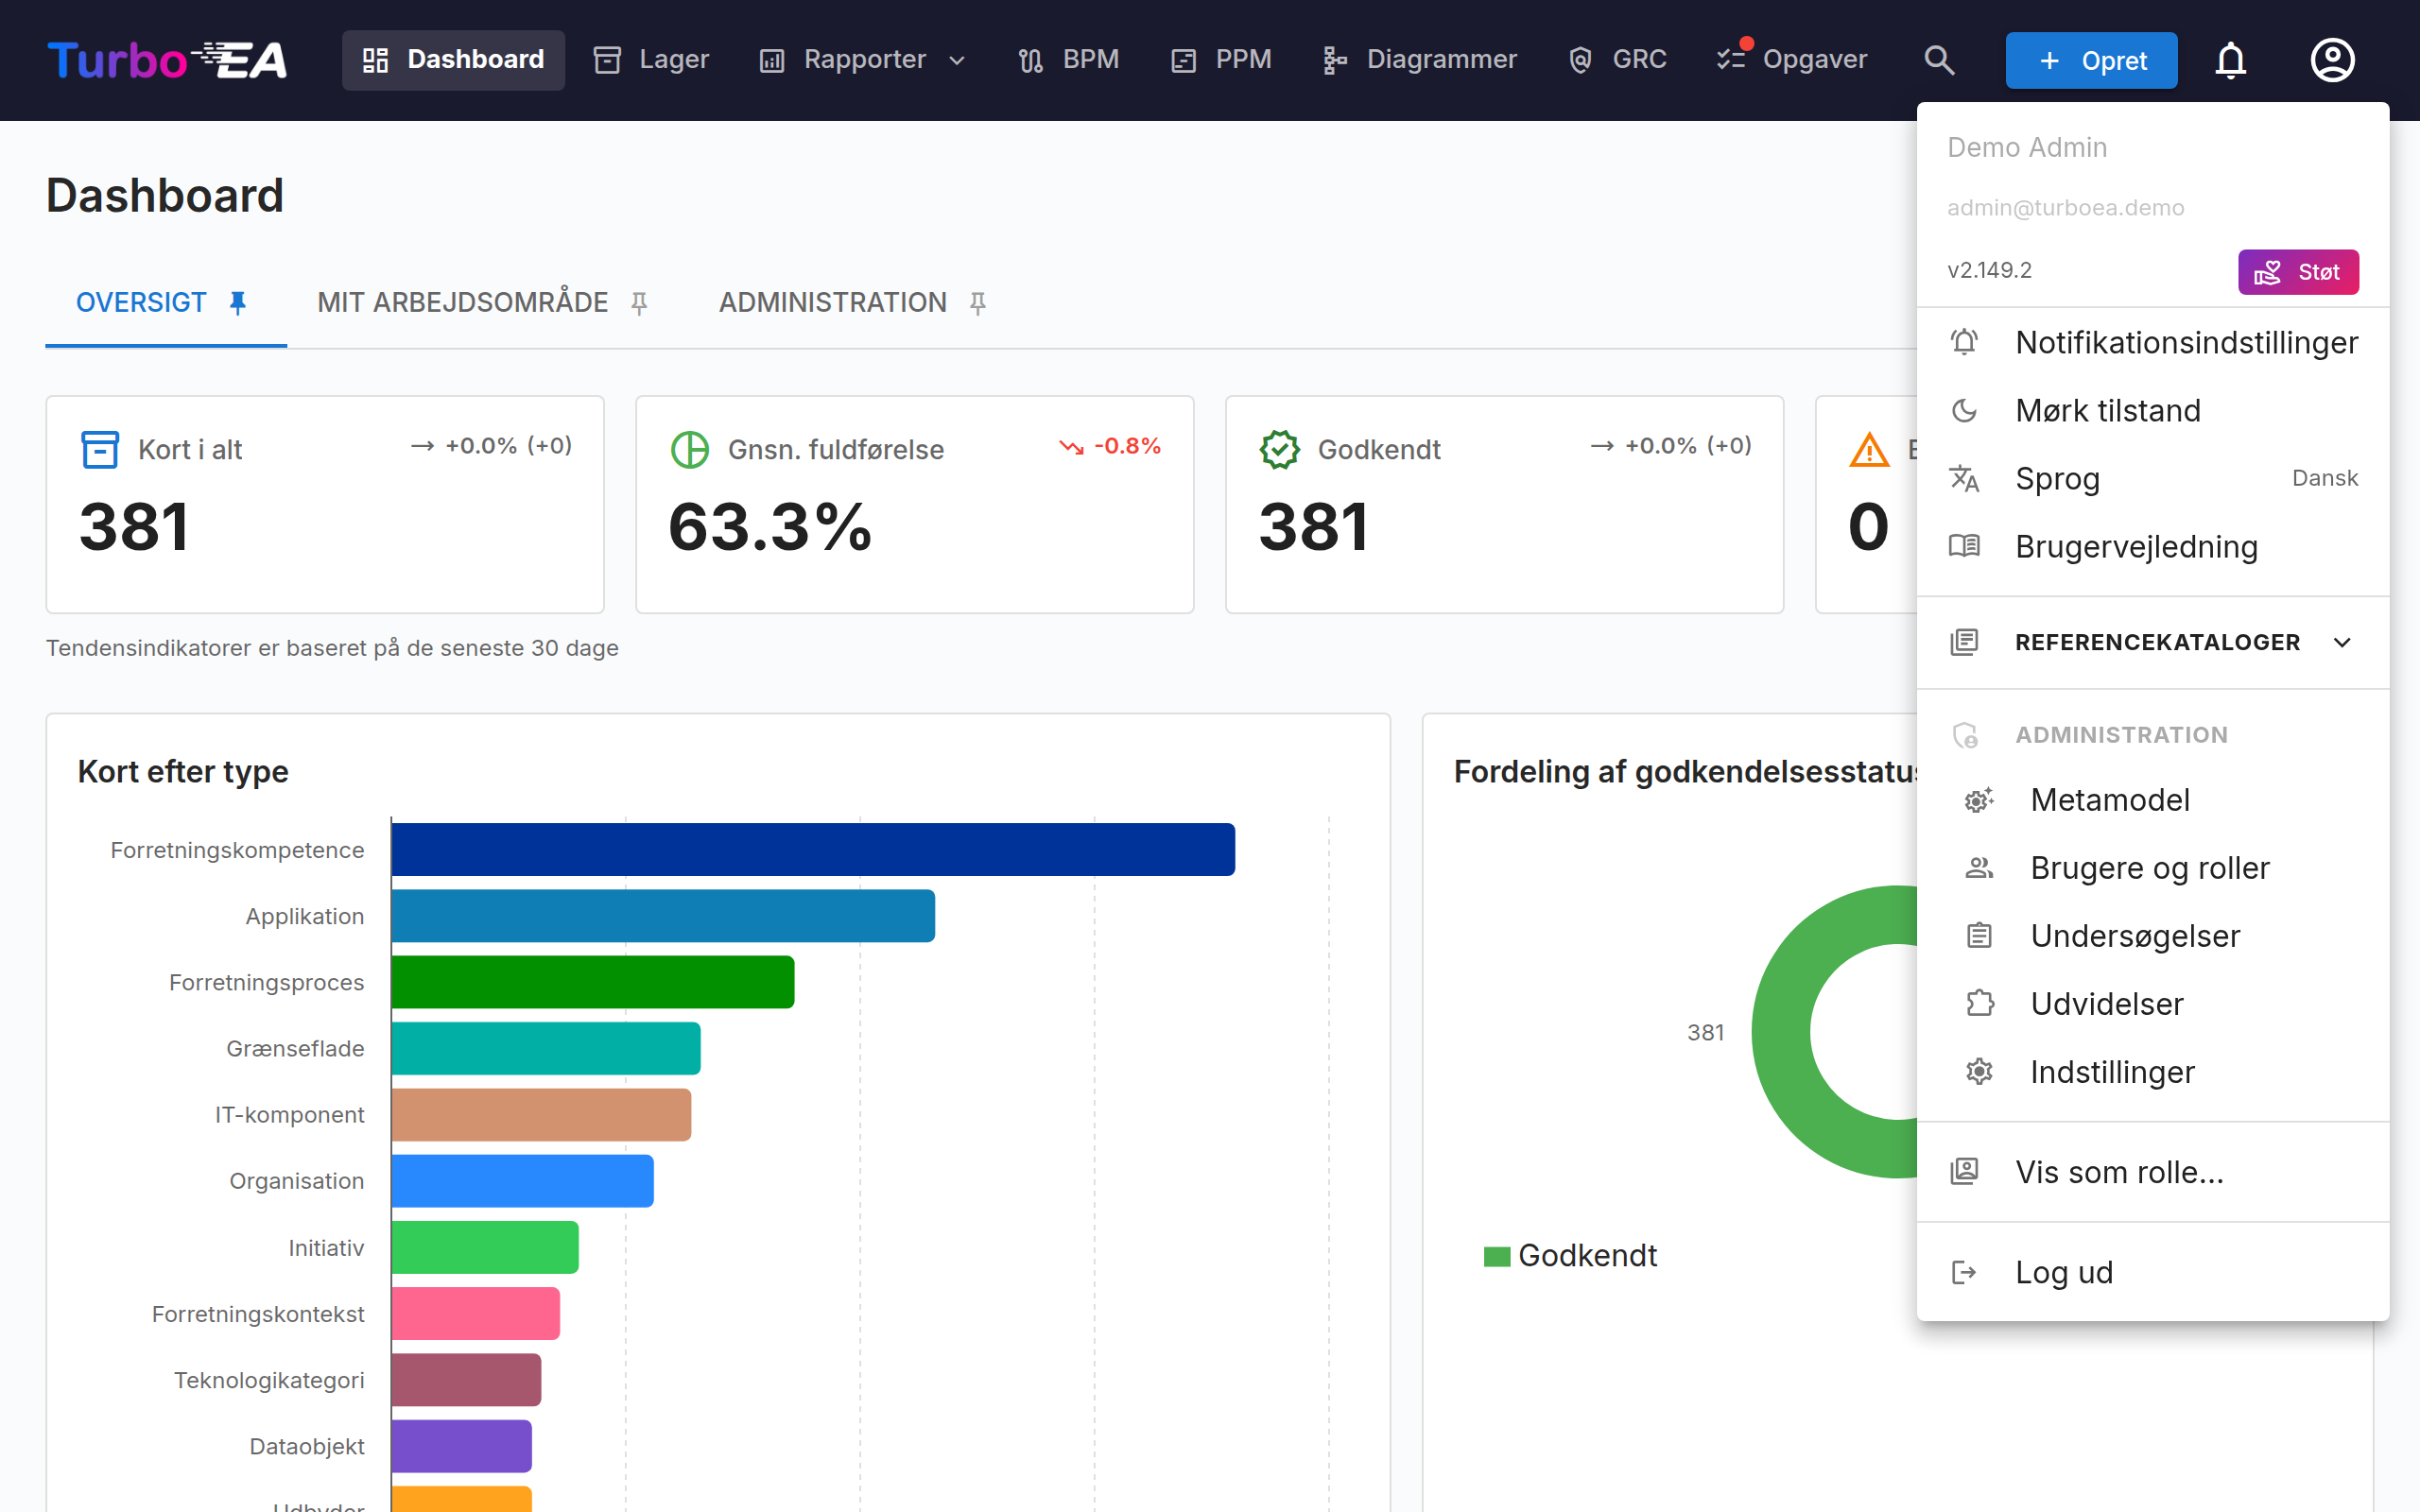This screenshot has height=1512, width=2420.
Task: Click the blue Opret button
Action: pos(2091,60)
